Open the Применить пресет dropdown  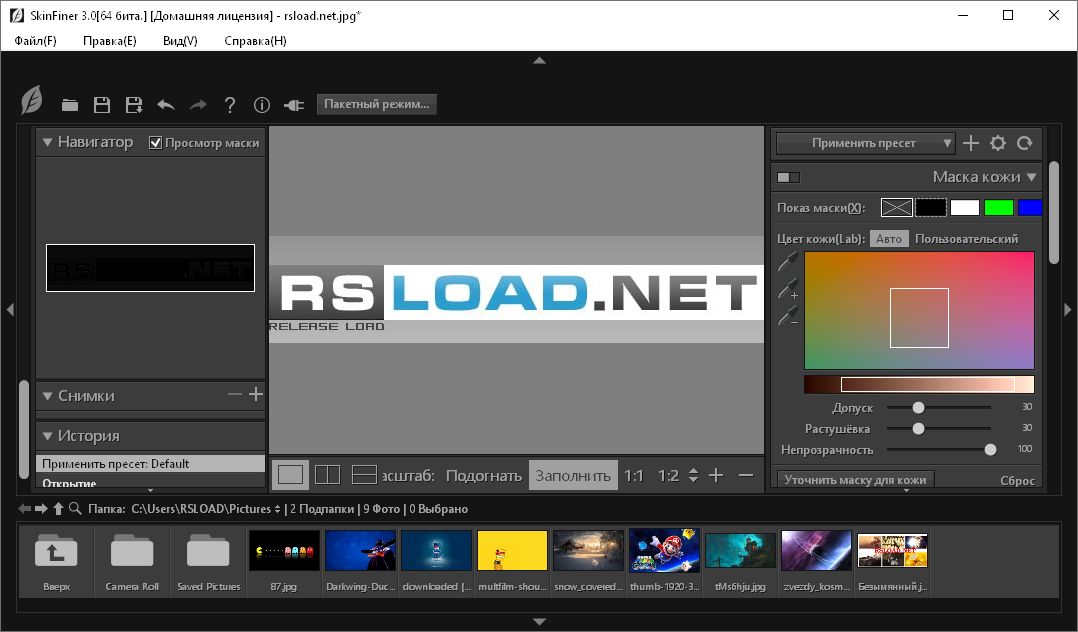coord(866,143)
